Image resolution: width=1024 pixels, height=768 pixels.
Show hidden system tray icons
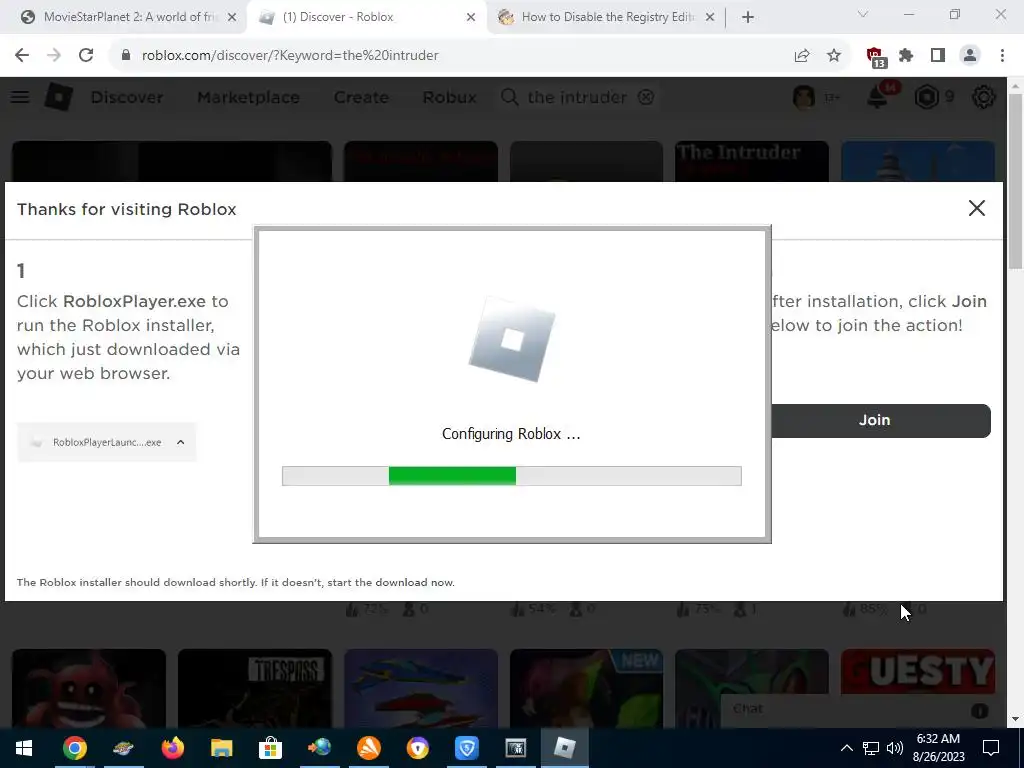click(846, 748)
